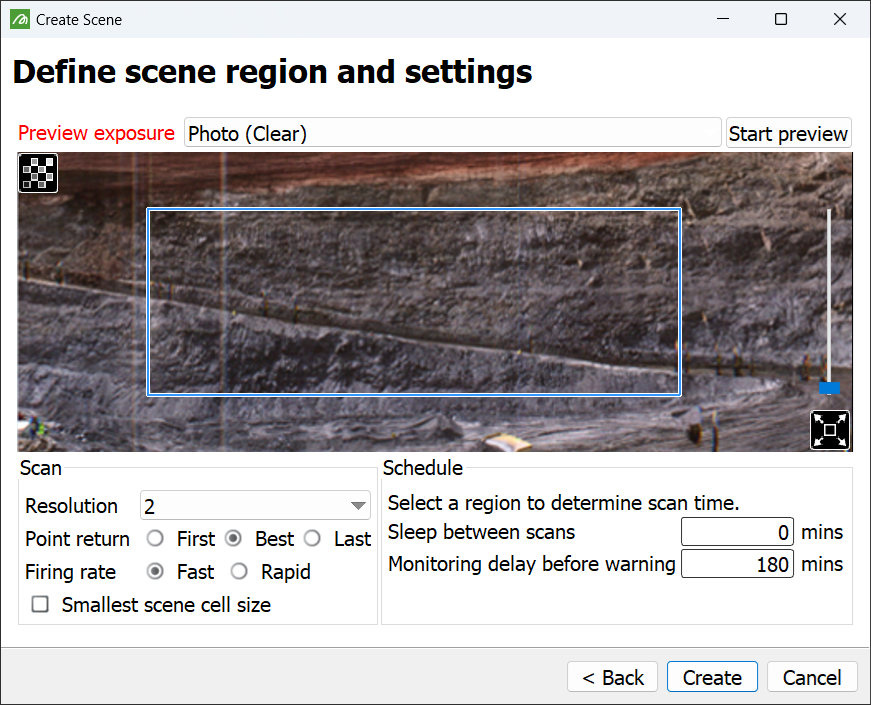Choose Fast firing rate
Viewport: 871px width, 705px height.
click(155, 571)
